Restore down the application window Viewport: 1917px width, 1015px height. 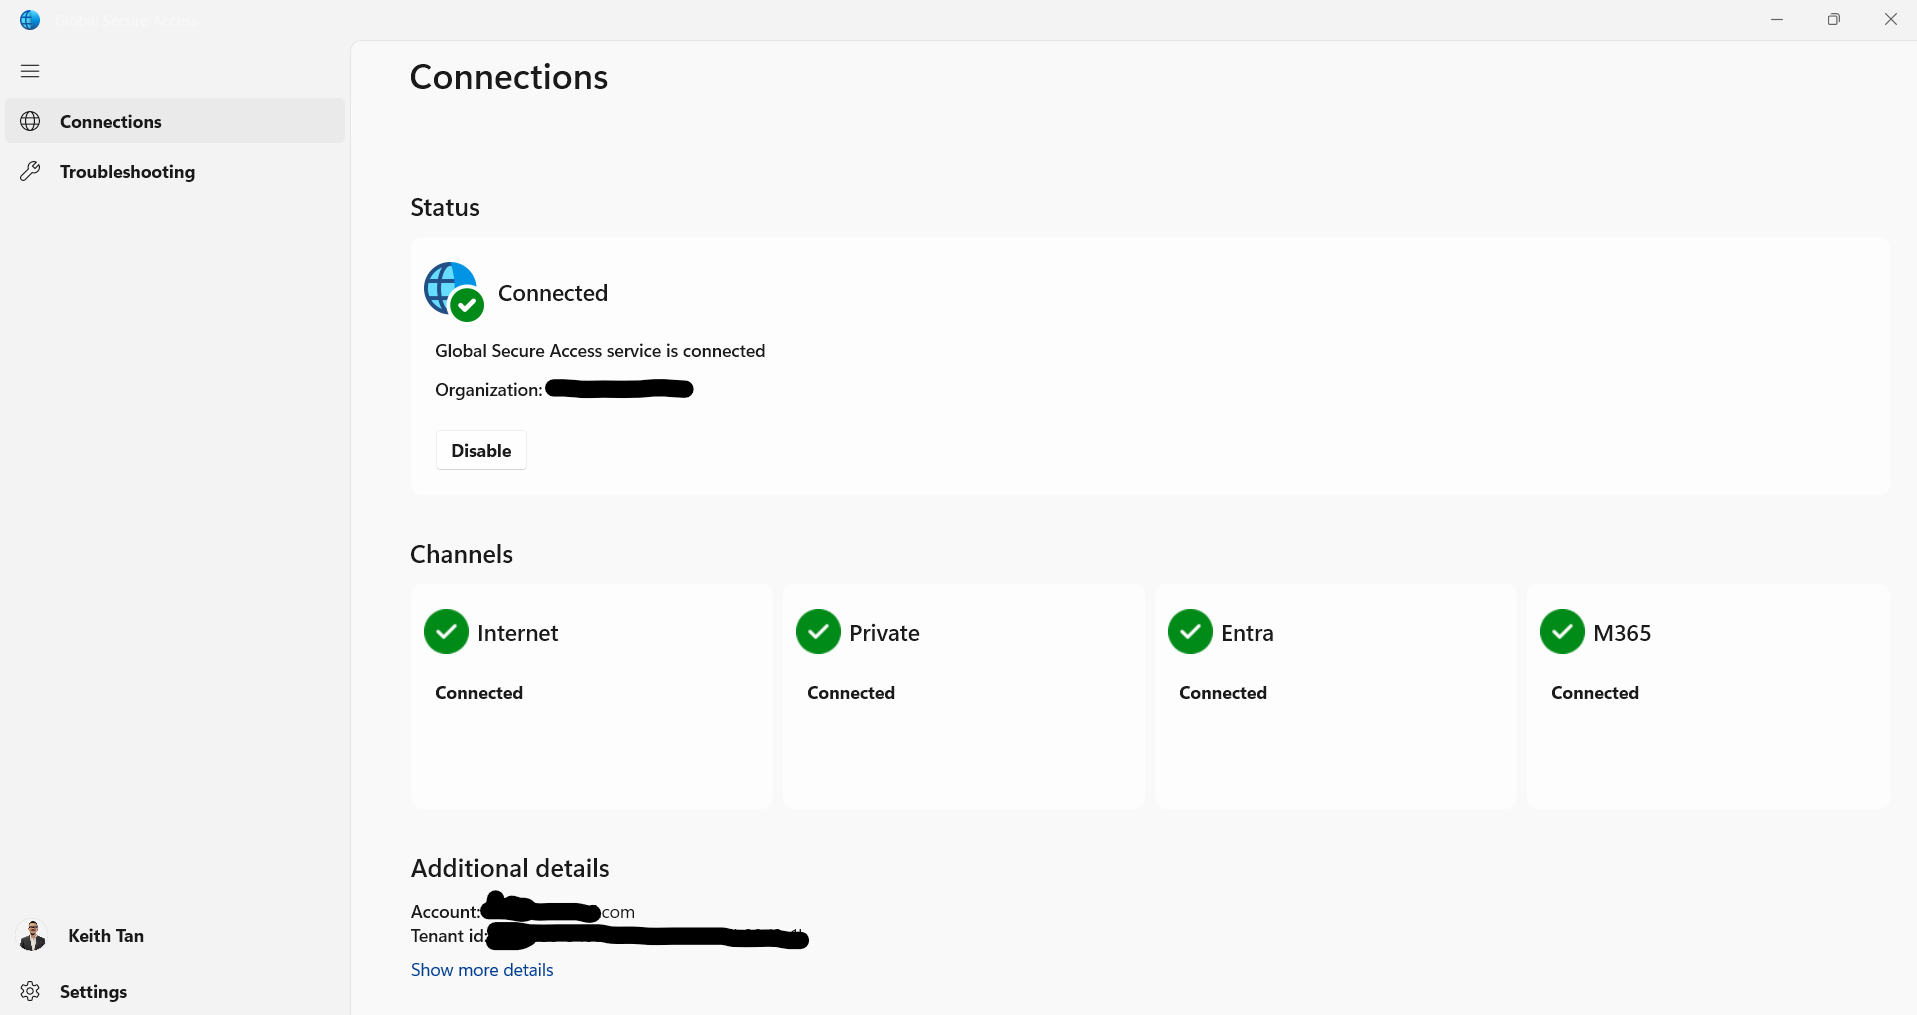(1833, 20)
